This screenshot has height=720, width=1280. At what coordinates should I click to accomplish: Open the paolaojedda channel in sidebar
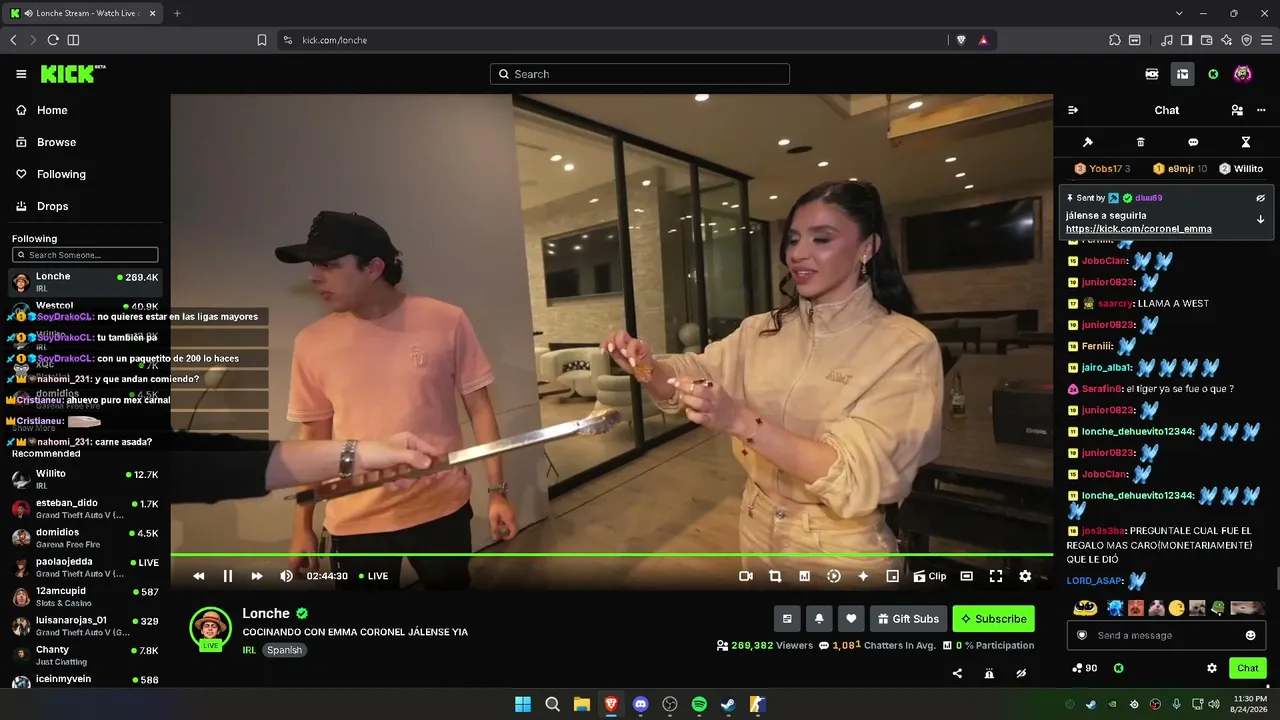click(85, 567)
